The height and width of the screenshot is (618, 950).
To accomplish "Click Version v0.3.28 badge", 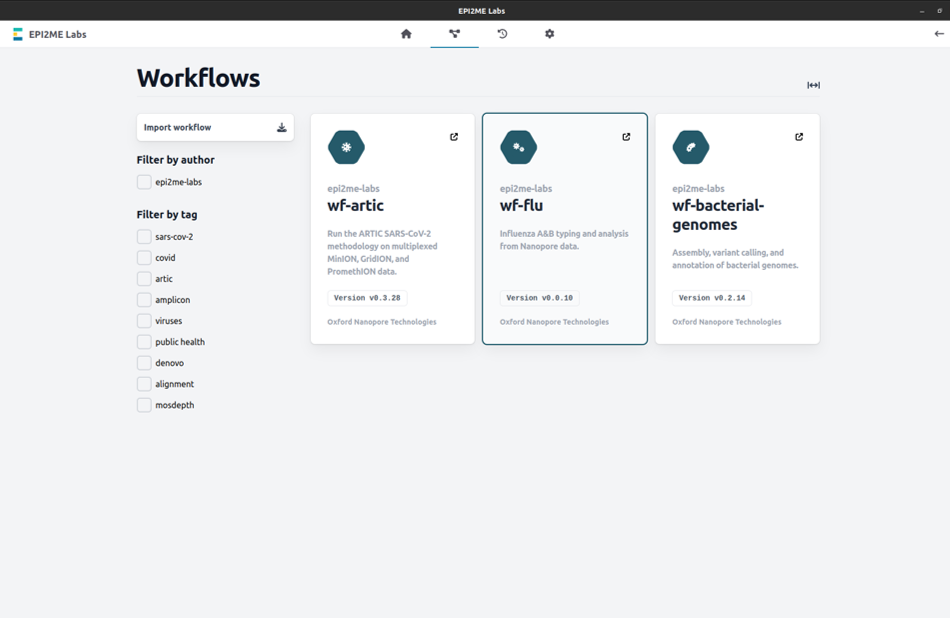I will (x=367, y=298).
